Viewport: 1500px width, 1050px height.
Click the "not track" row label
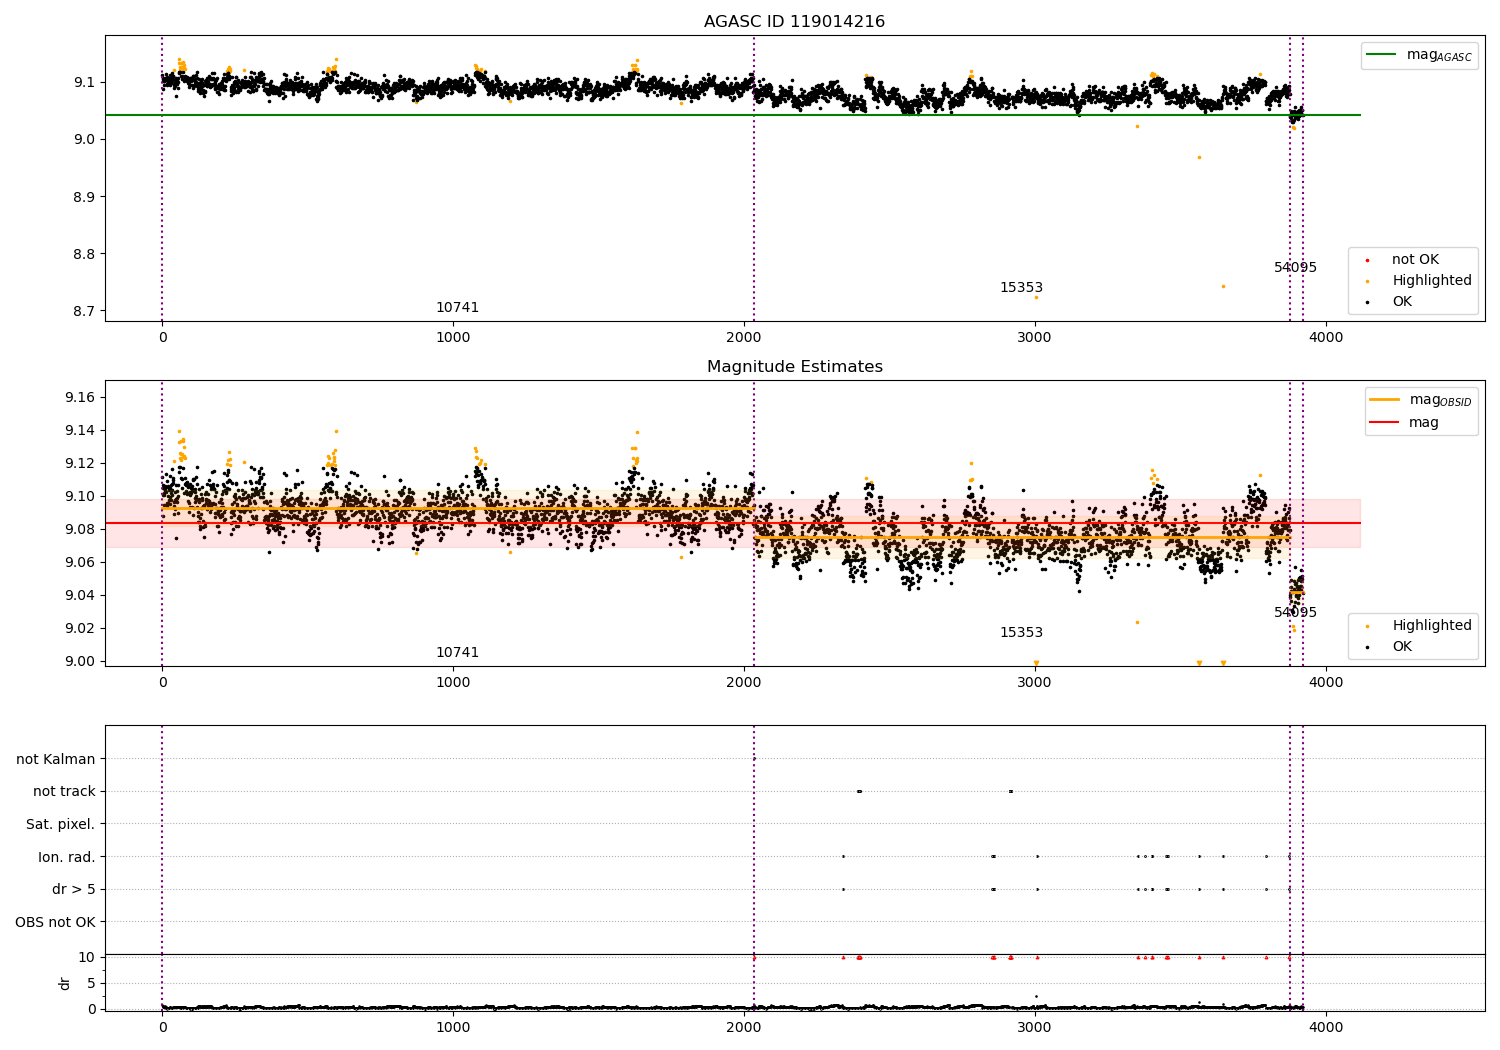64,792
